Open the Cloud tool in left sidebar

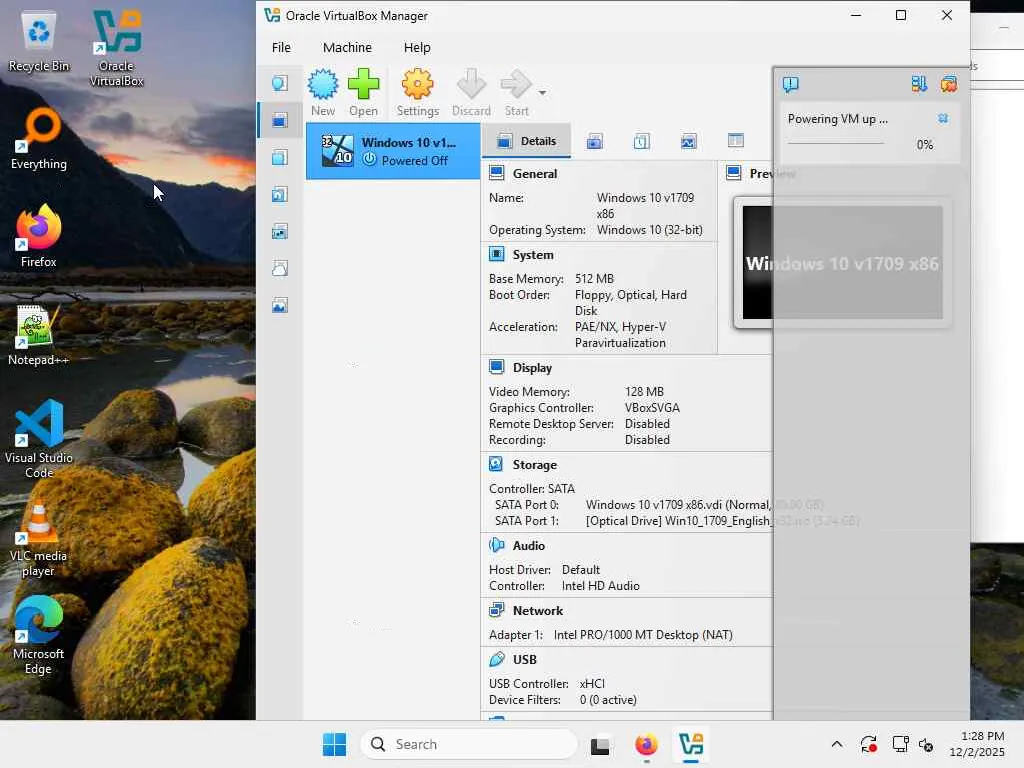280,268
